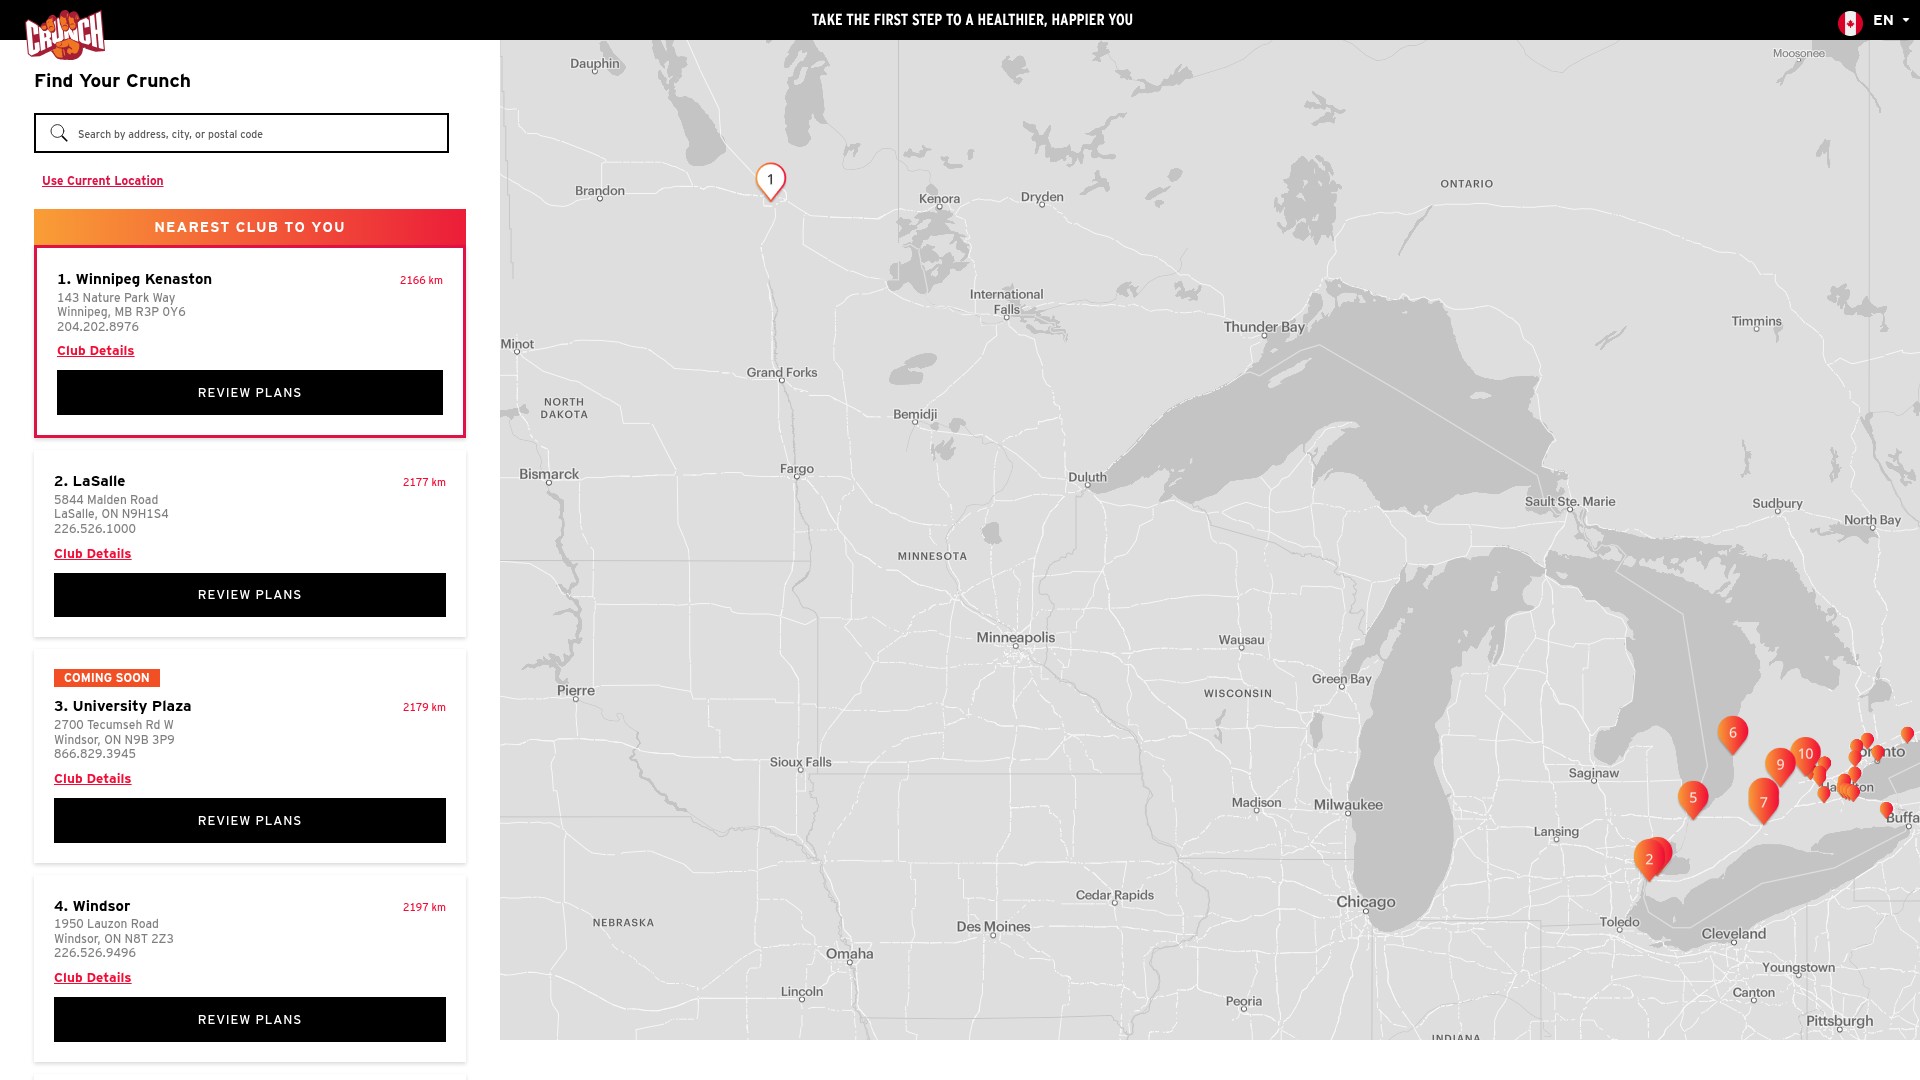Click the 2197 km distance label
The width and height of the screenshot is (1920, 1080).
(x=424, y=908)
